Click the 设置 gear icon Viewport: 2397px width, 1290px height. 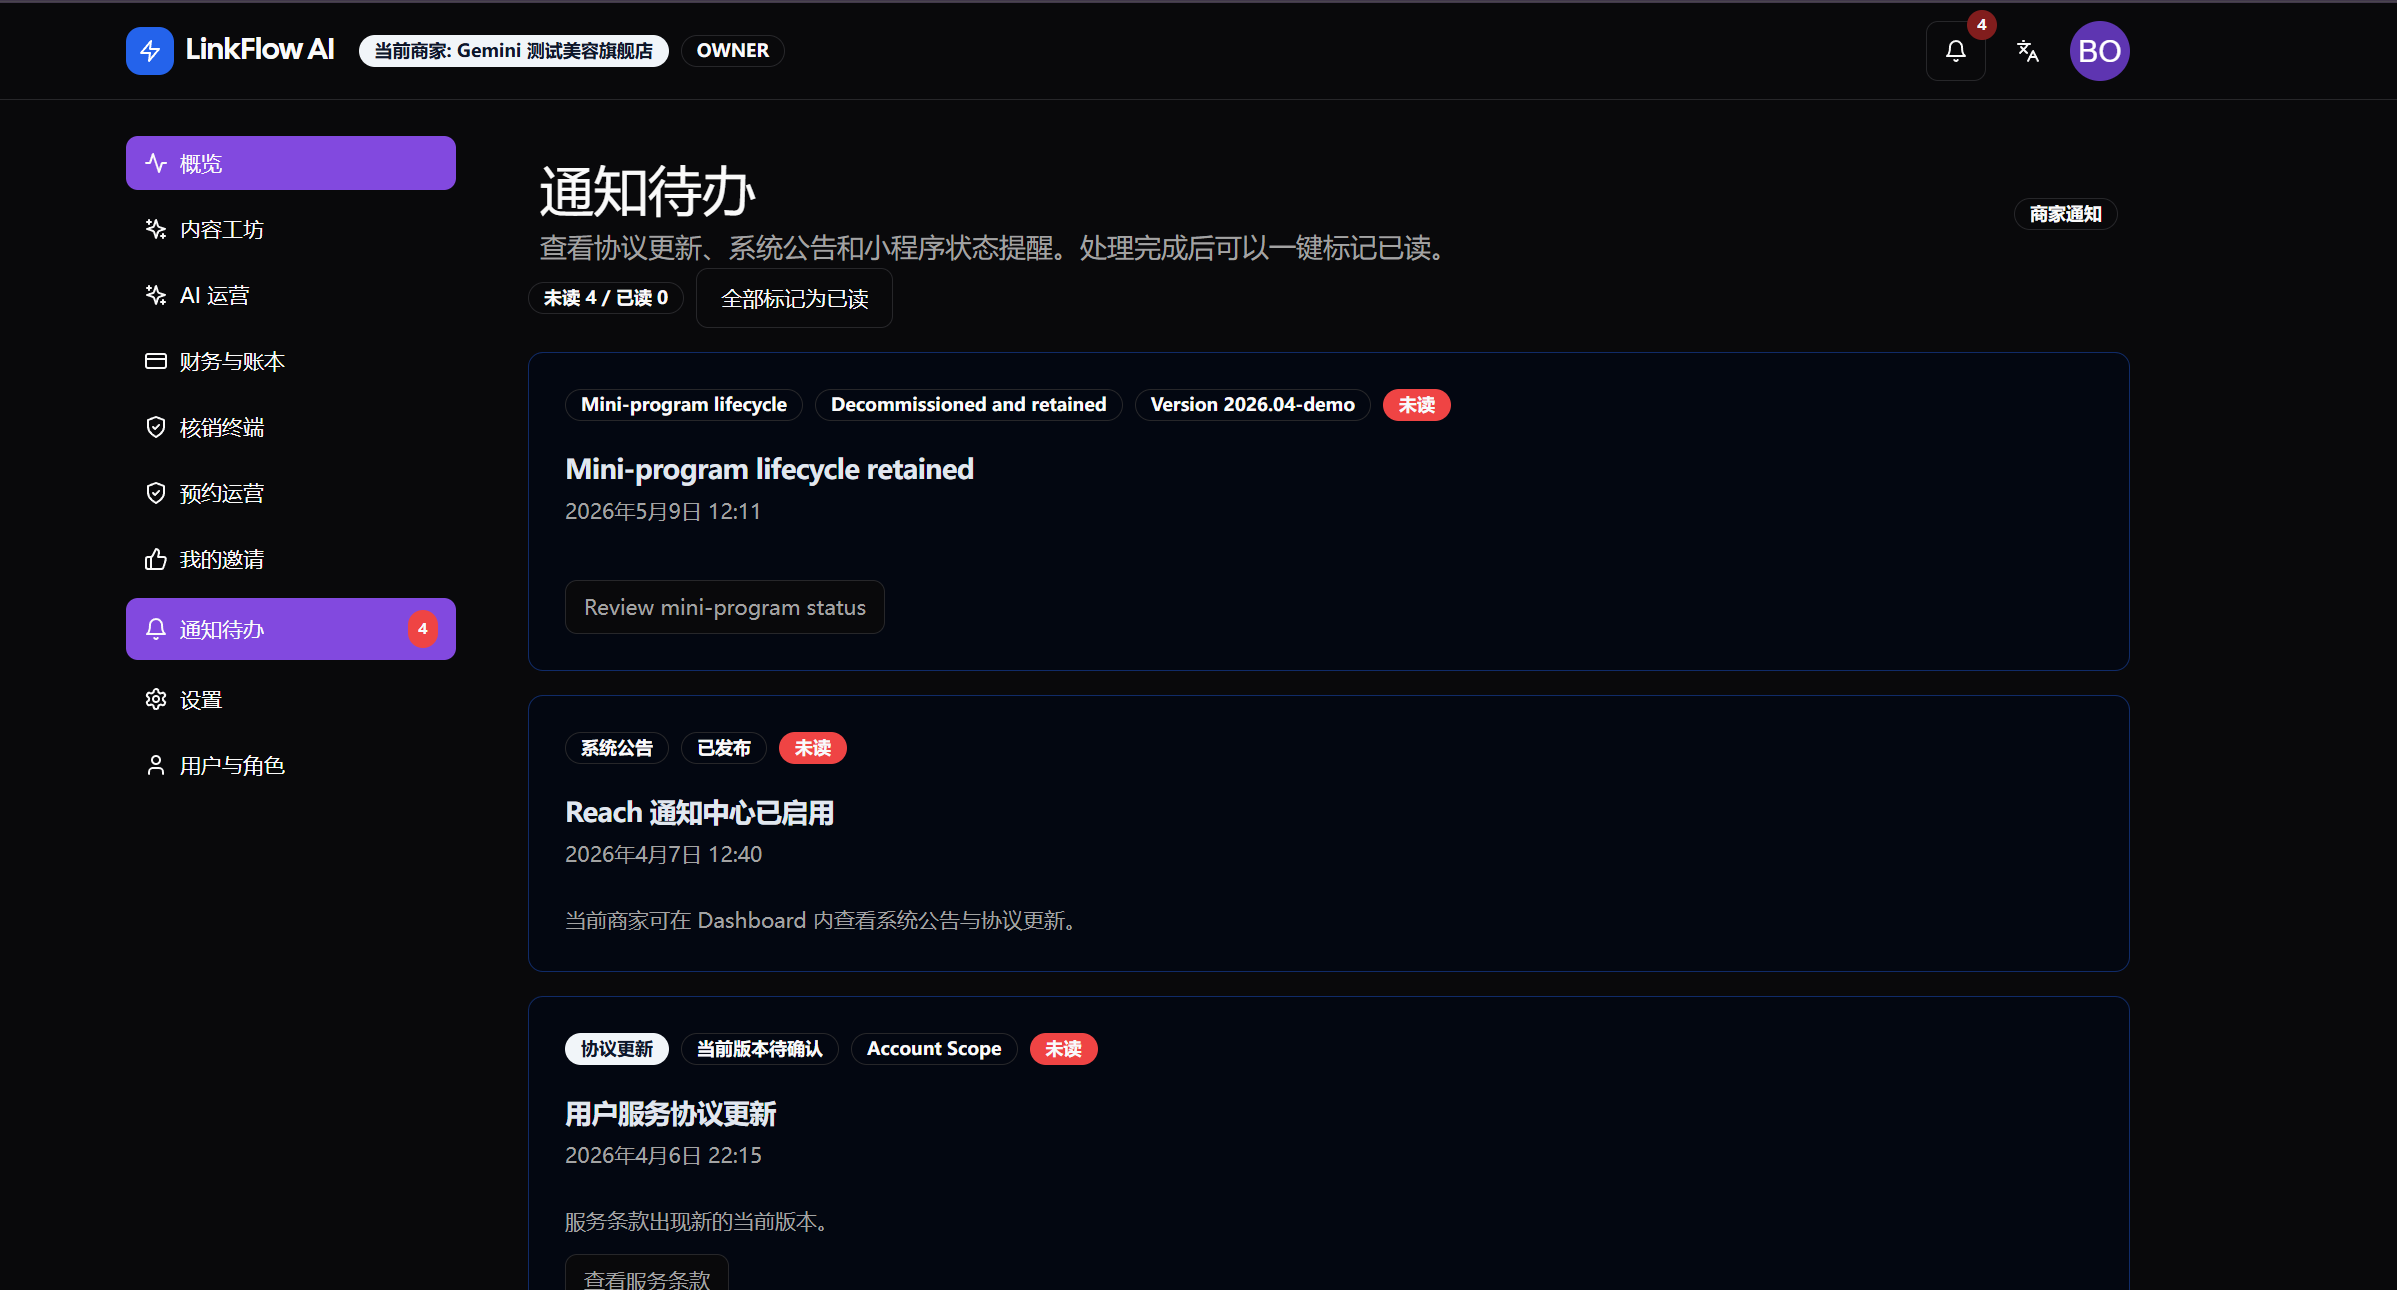coord(156,699)
